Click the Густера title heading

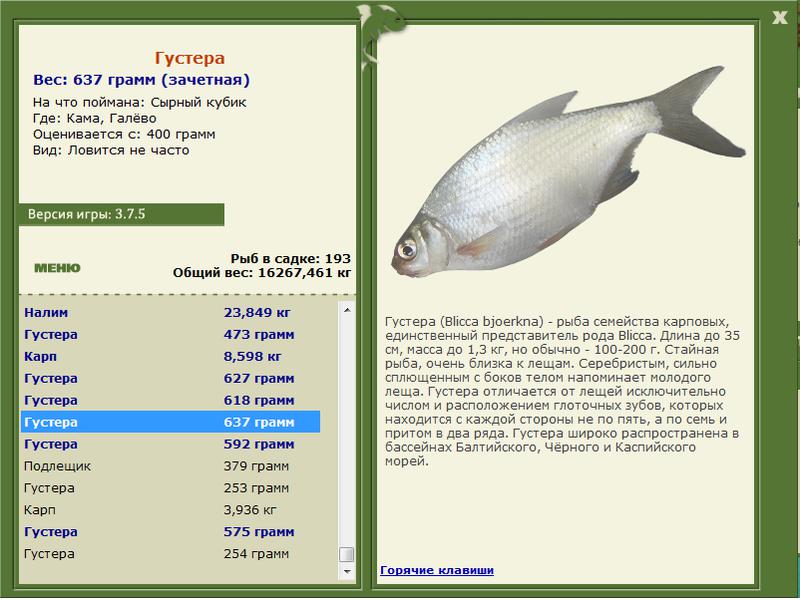[x=190, y=58]
